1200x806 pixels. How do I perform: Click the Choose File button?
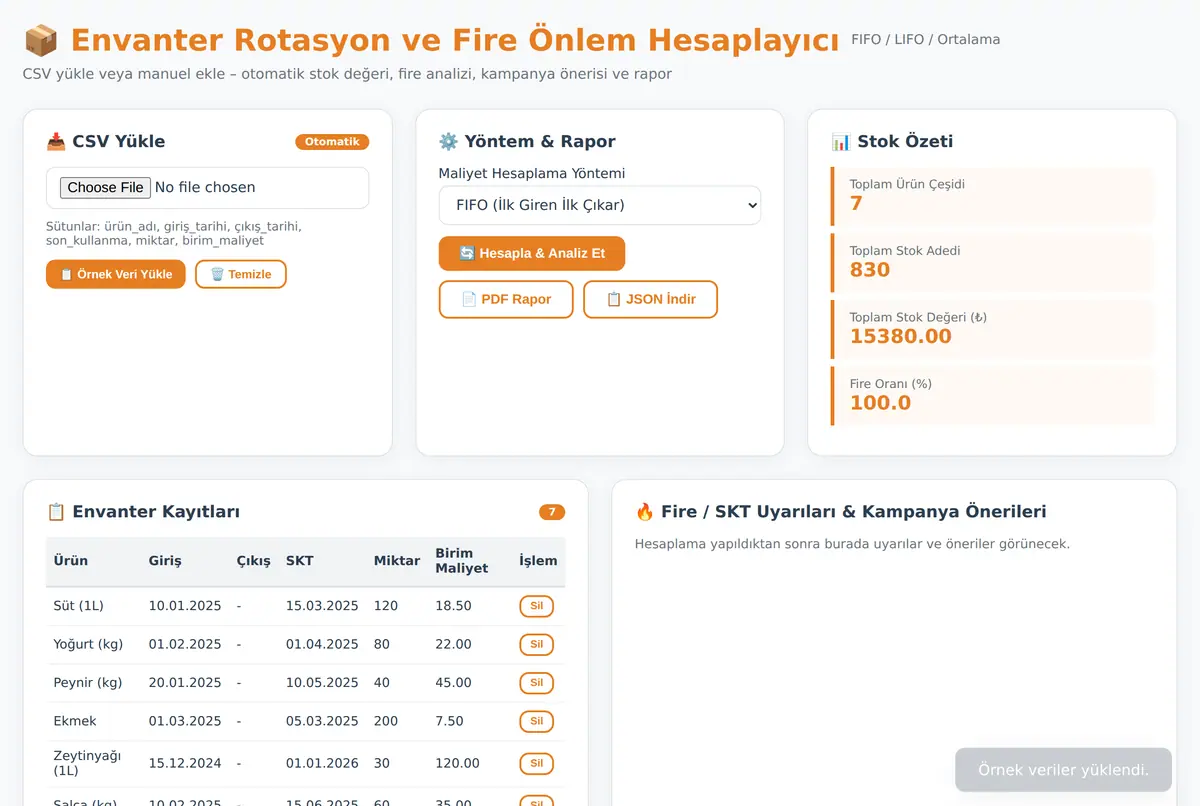[105, 187]
